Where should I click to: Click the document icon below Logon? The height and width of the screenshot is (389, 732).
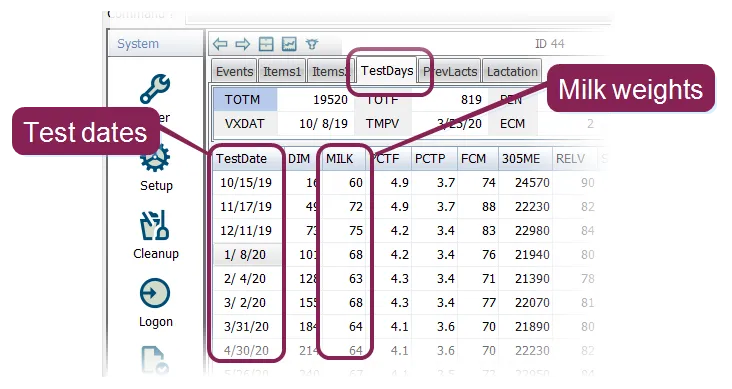click(x=155, y=360)
